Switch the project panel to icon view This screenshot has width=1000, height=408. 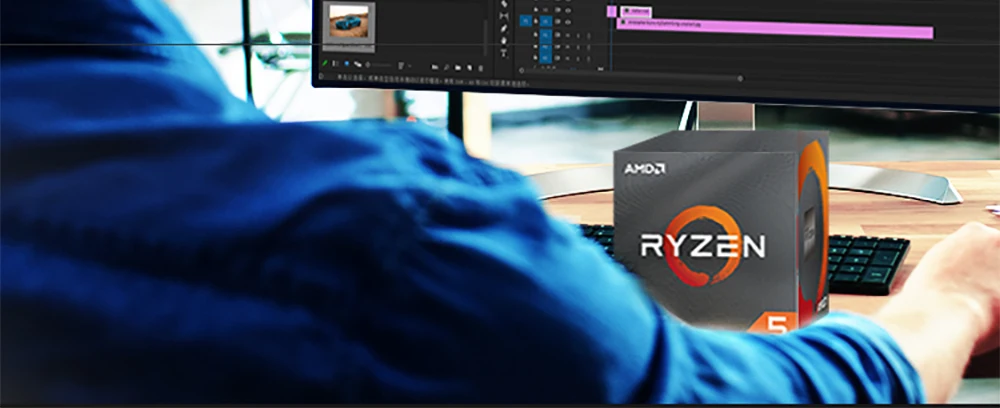[x=347, y=64]
